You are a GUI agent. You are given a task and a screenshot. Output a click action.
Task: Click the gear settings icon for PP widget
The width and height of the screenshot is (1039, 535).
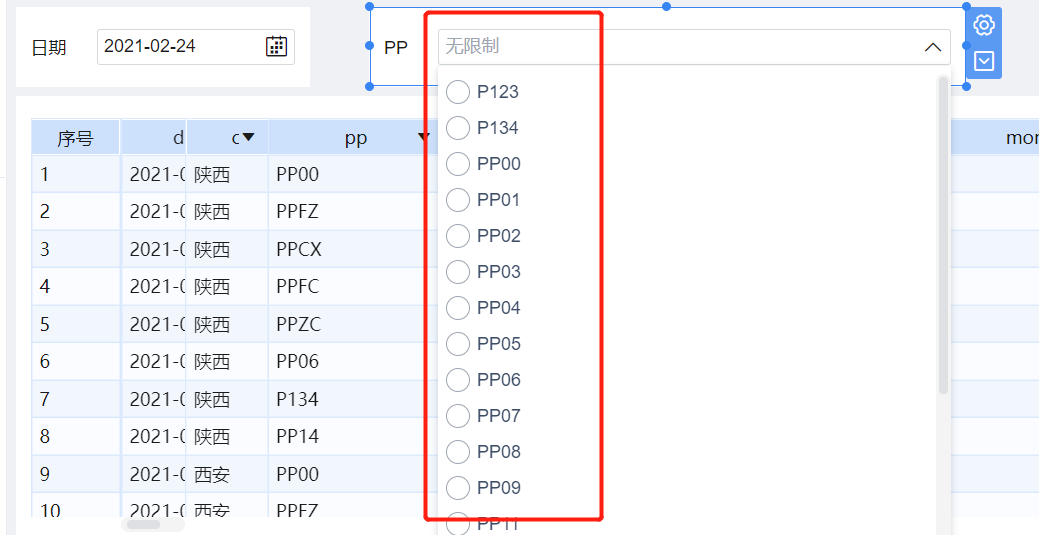click(984, 25)
